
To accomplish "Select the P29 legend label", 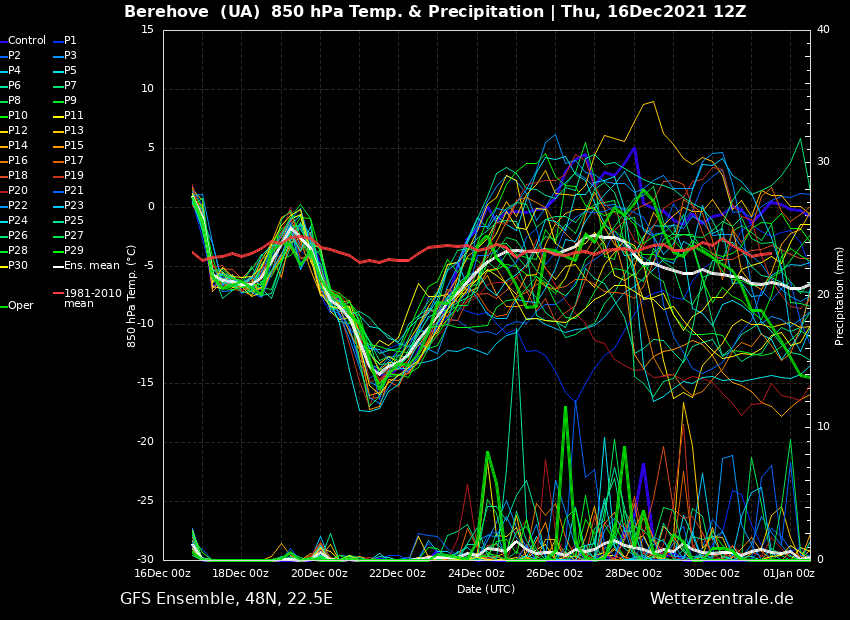I will (x=73, y=251).
